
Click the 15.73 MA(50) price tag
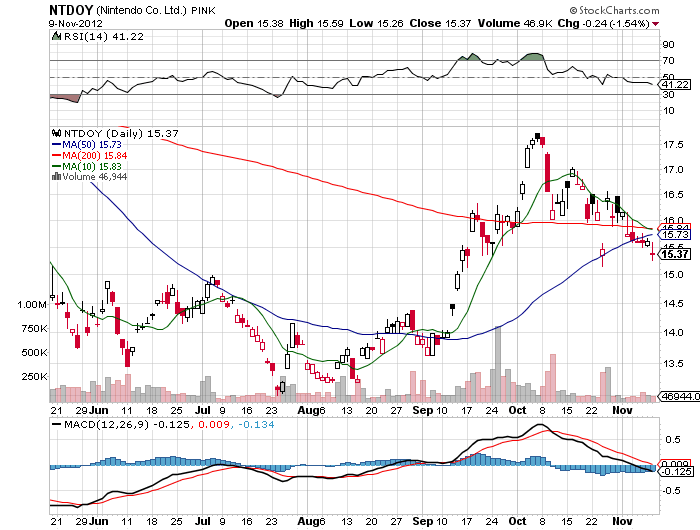pos(675,234)
